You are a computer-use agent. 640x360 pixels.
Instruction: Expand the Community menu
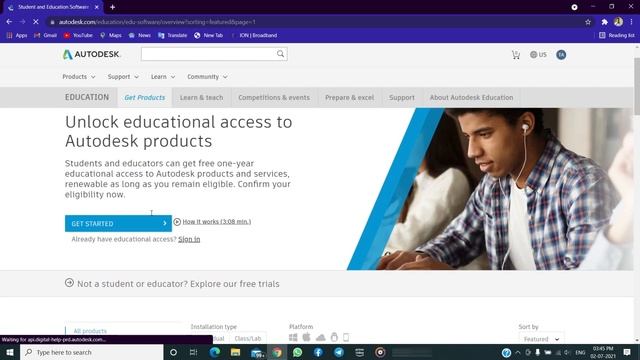[x=207, y=77]
